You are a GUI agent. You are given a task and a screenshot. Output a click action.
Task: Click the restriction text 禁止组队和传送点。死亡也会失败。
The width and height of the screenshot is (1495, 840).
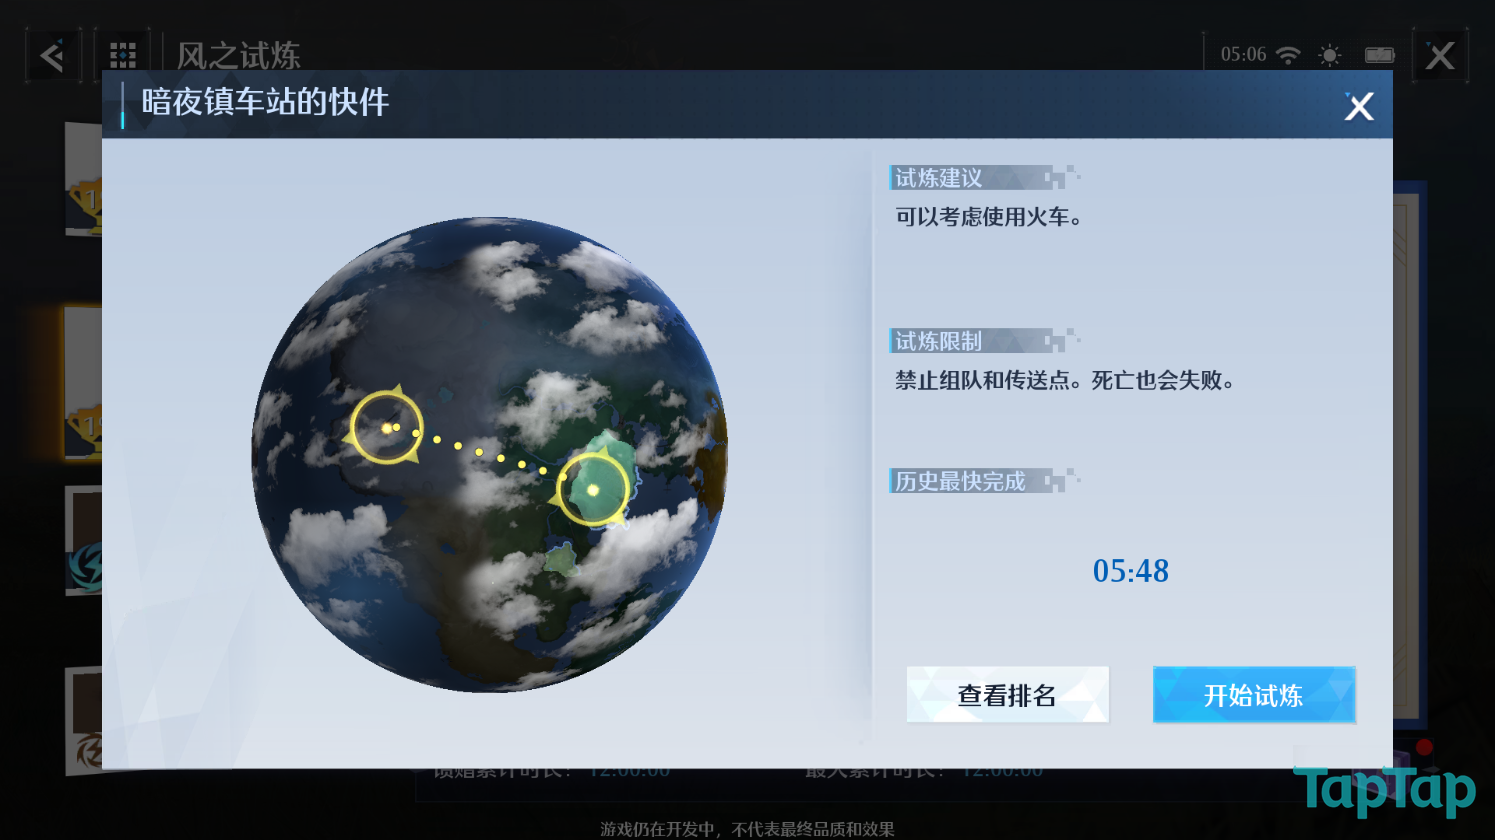pyautogui.click(x=1065, y=380)
